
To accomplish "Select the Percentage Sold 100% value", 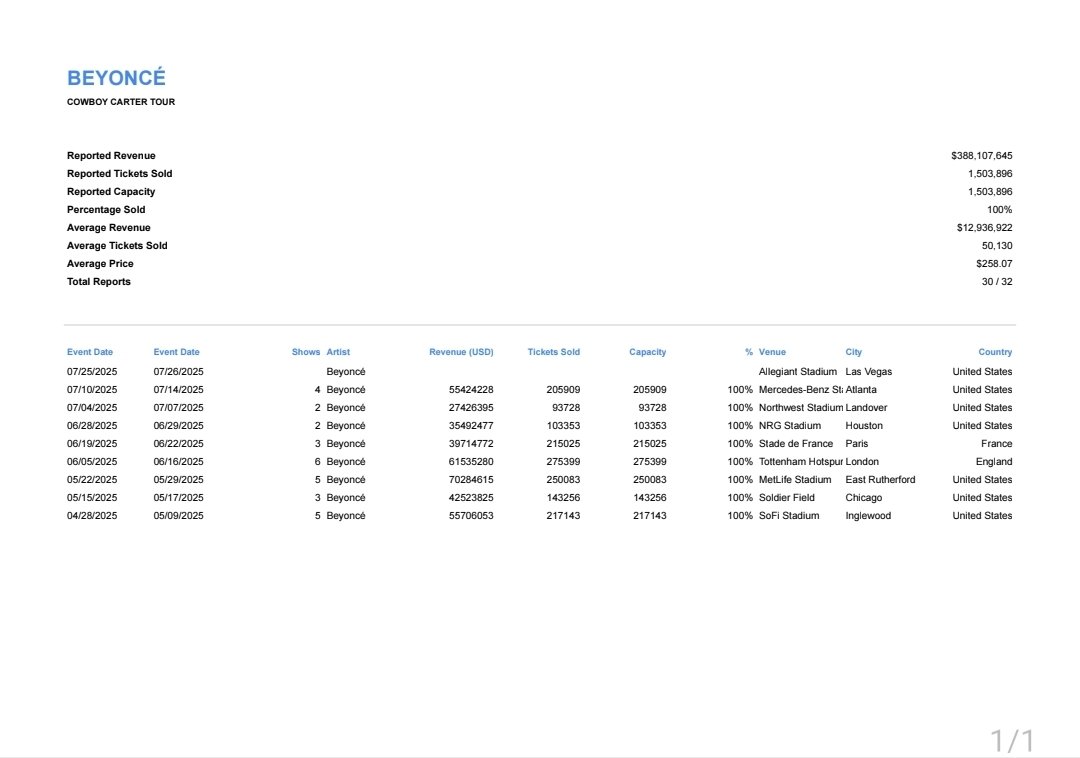I will [x=999, y=209].
